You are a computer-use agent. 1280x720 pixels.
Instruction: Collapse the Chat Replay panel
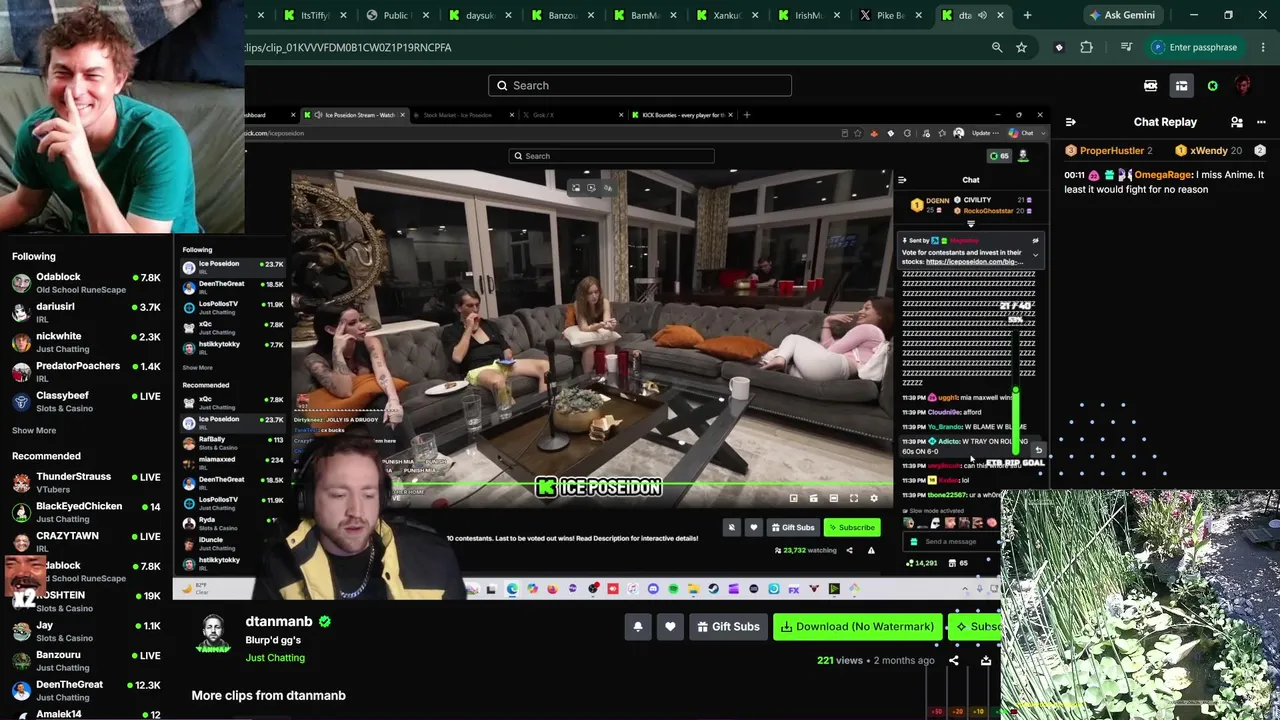click(x=1071, y=122)
